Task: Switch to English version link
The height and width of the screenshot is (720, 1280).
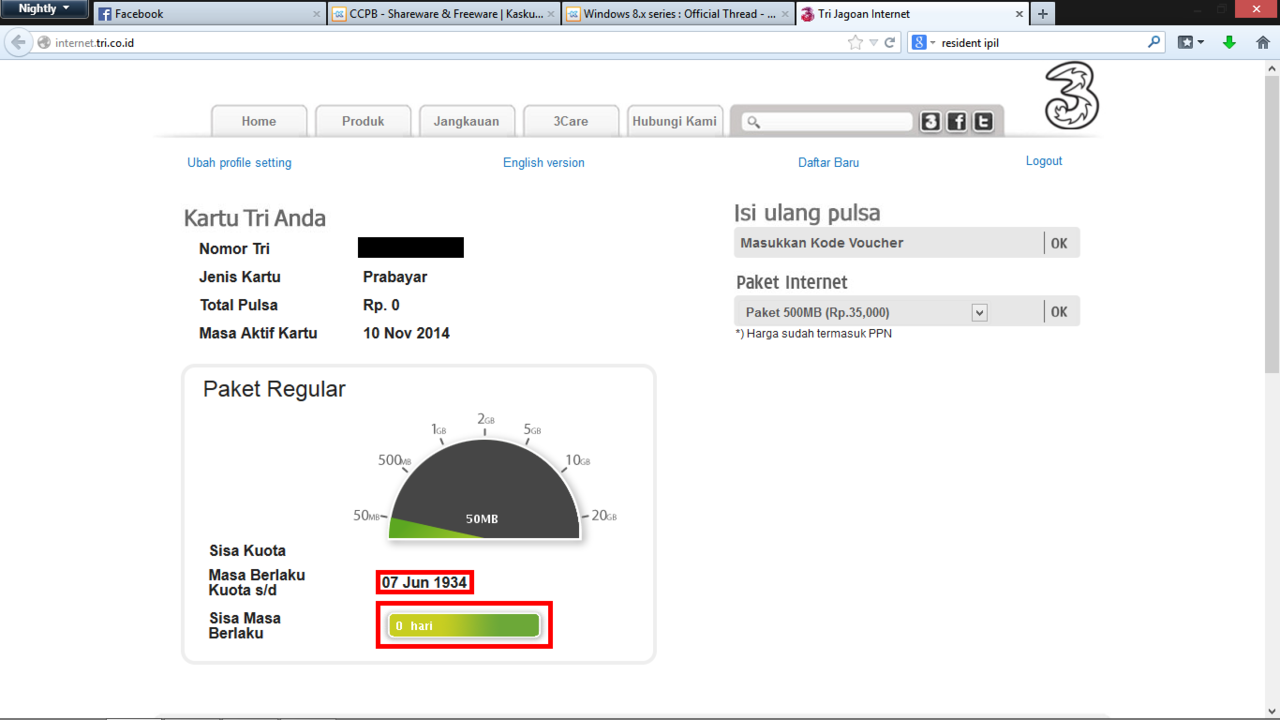Action: pos(544,162)
